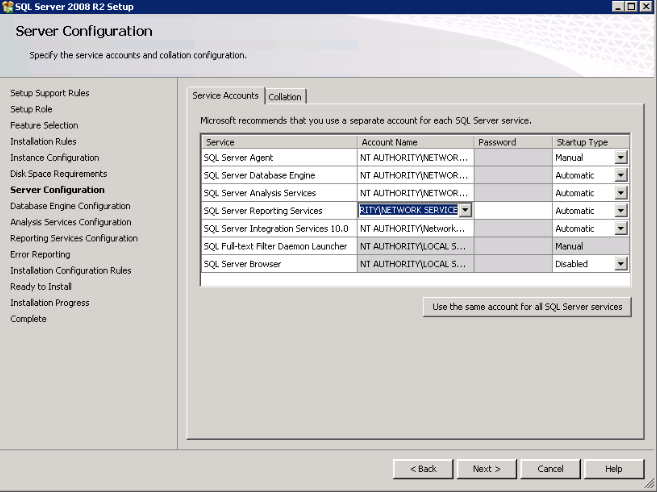The height and width of the screenshot is (492, 657).
Task: Click Feature Selection step
Action: [x=44, y=125]
